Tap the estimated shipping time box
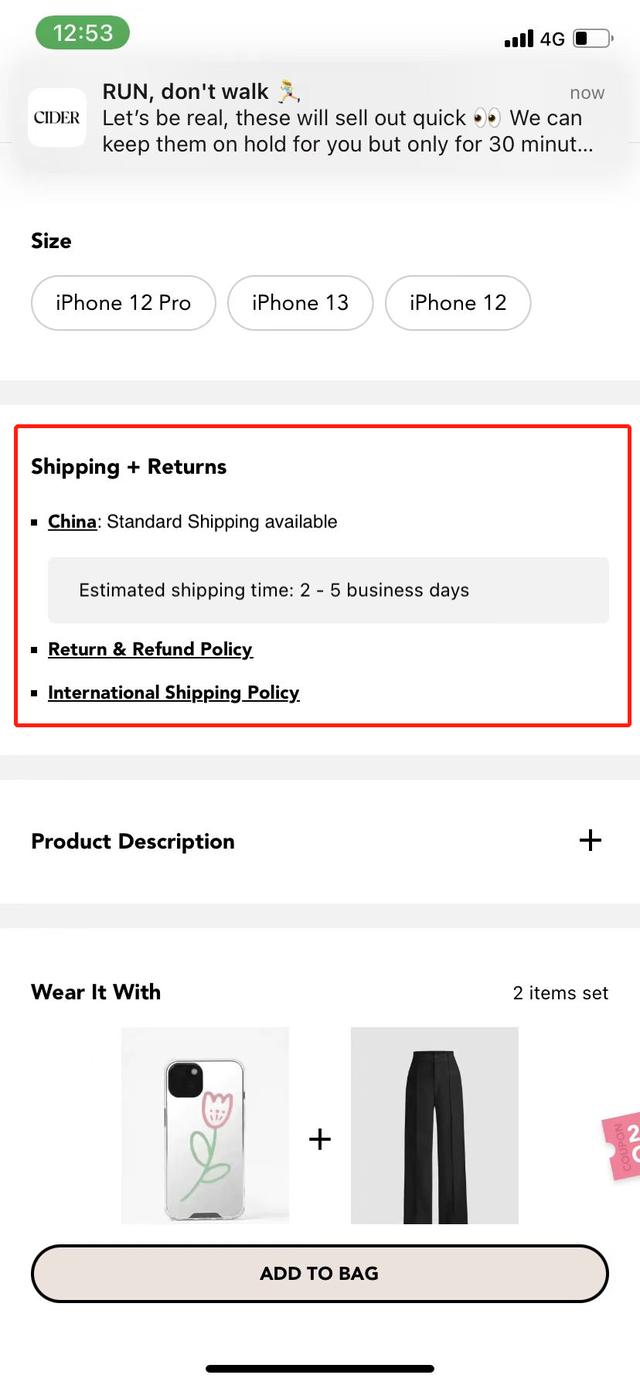The image size is (640, 1385). 328,590
